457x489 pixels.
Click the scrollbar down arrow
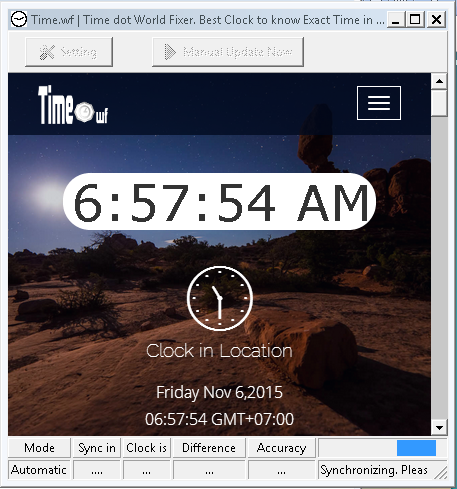[x=439, y=427]
